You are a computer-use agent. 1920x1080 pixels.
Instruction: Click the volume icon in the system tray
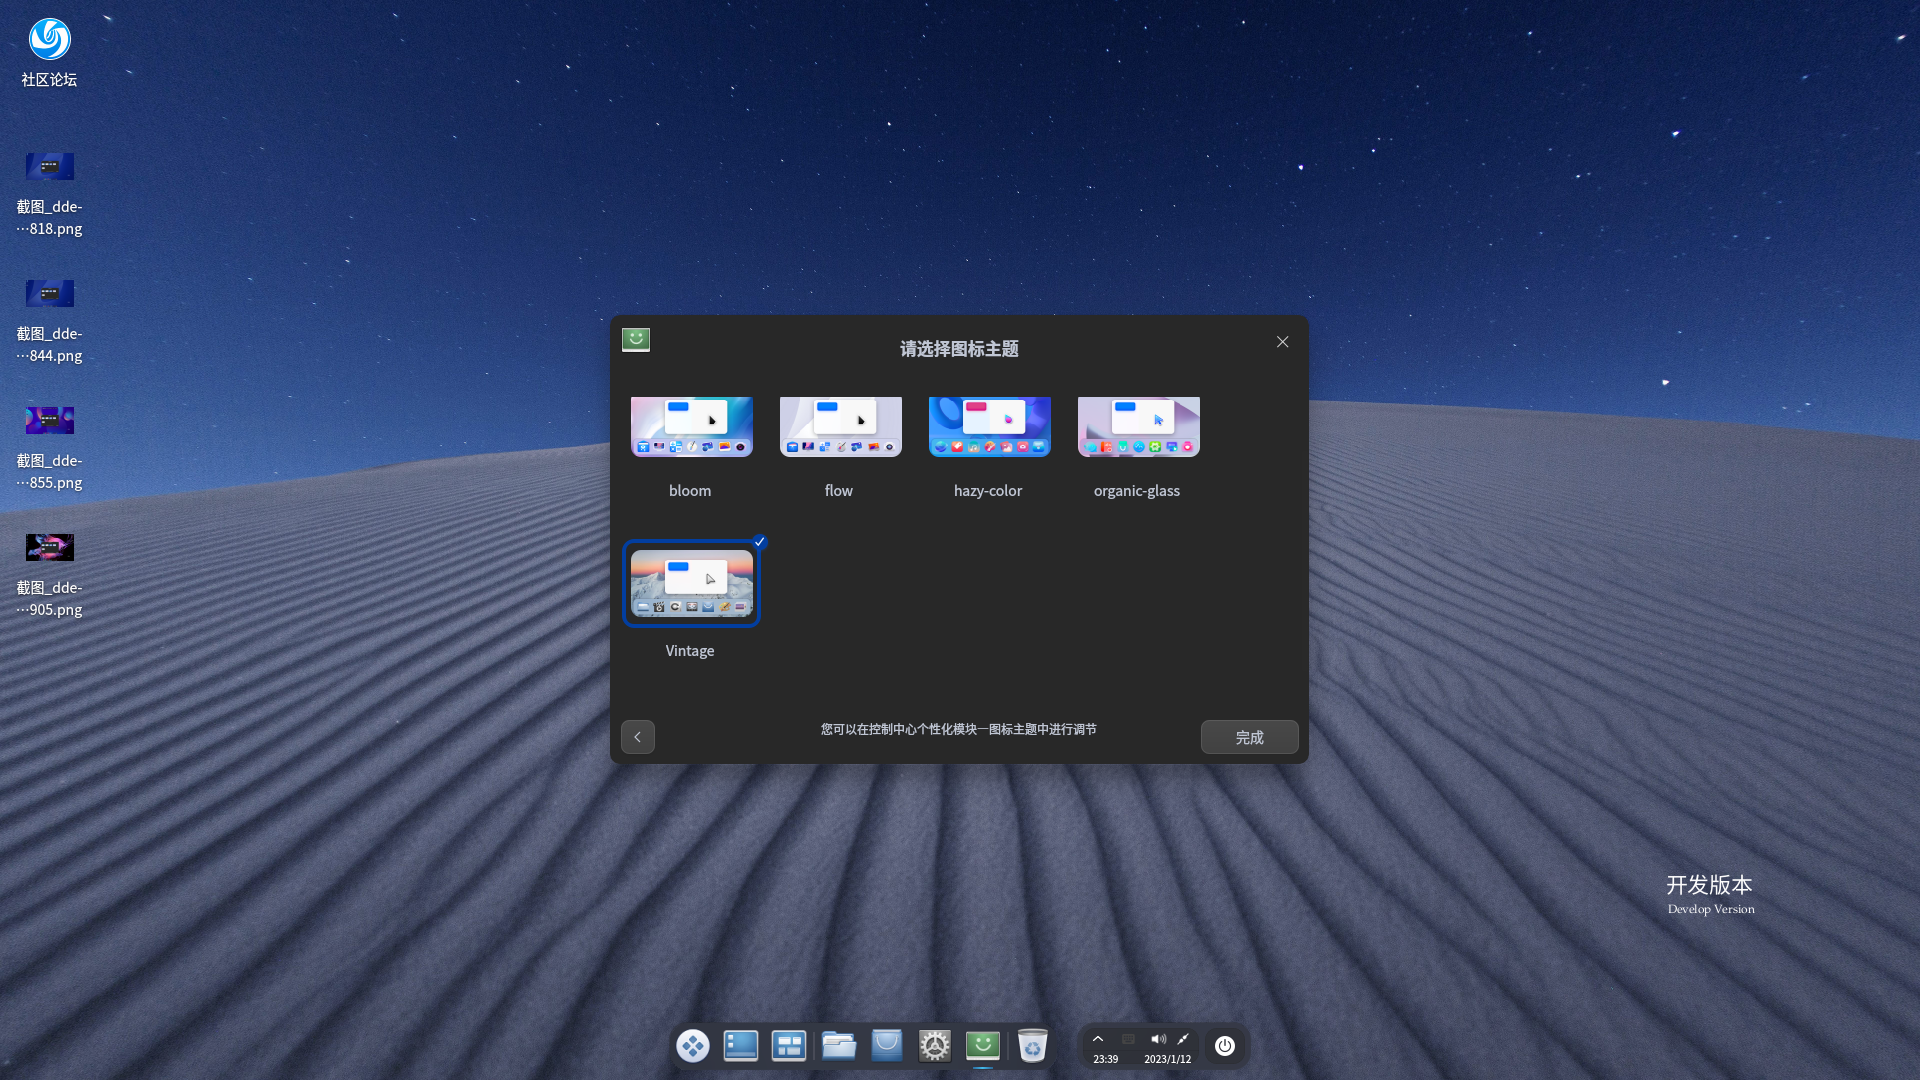(1158, 1038)
